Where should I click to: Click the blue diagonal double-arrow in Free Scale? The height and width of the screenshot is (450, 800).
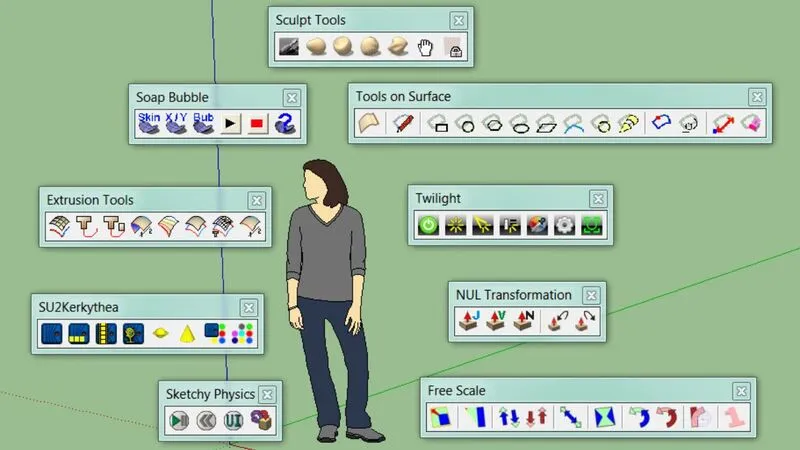click(570, 417)
